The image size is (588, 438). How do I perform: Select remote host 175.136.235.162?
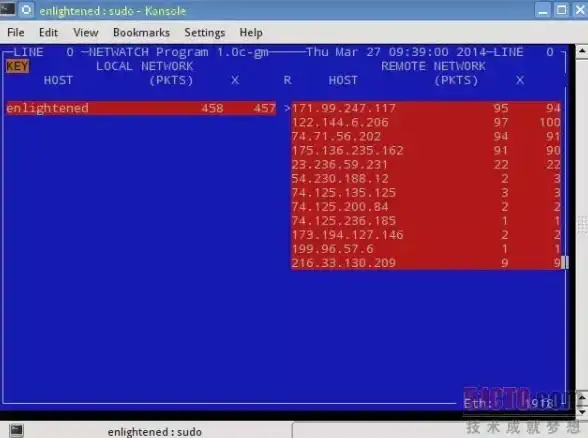coord(426,150)
